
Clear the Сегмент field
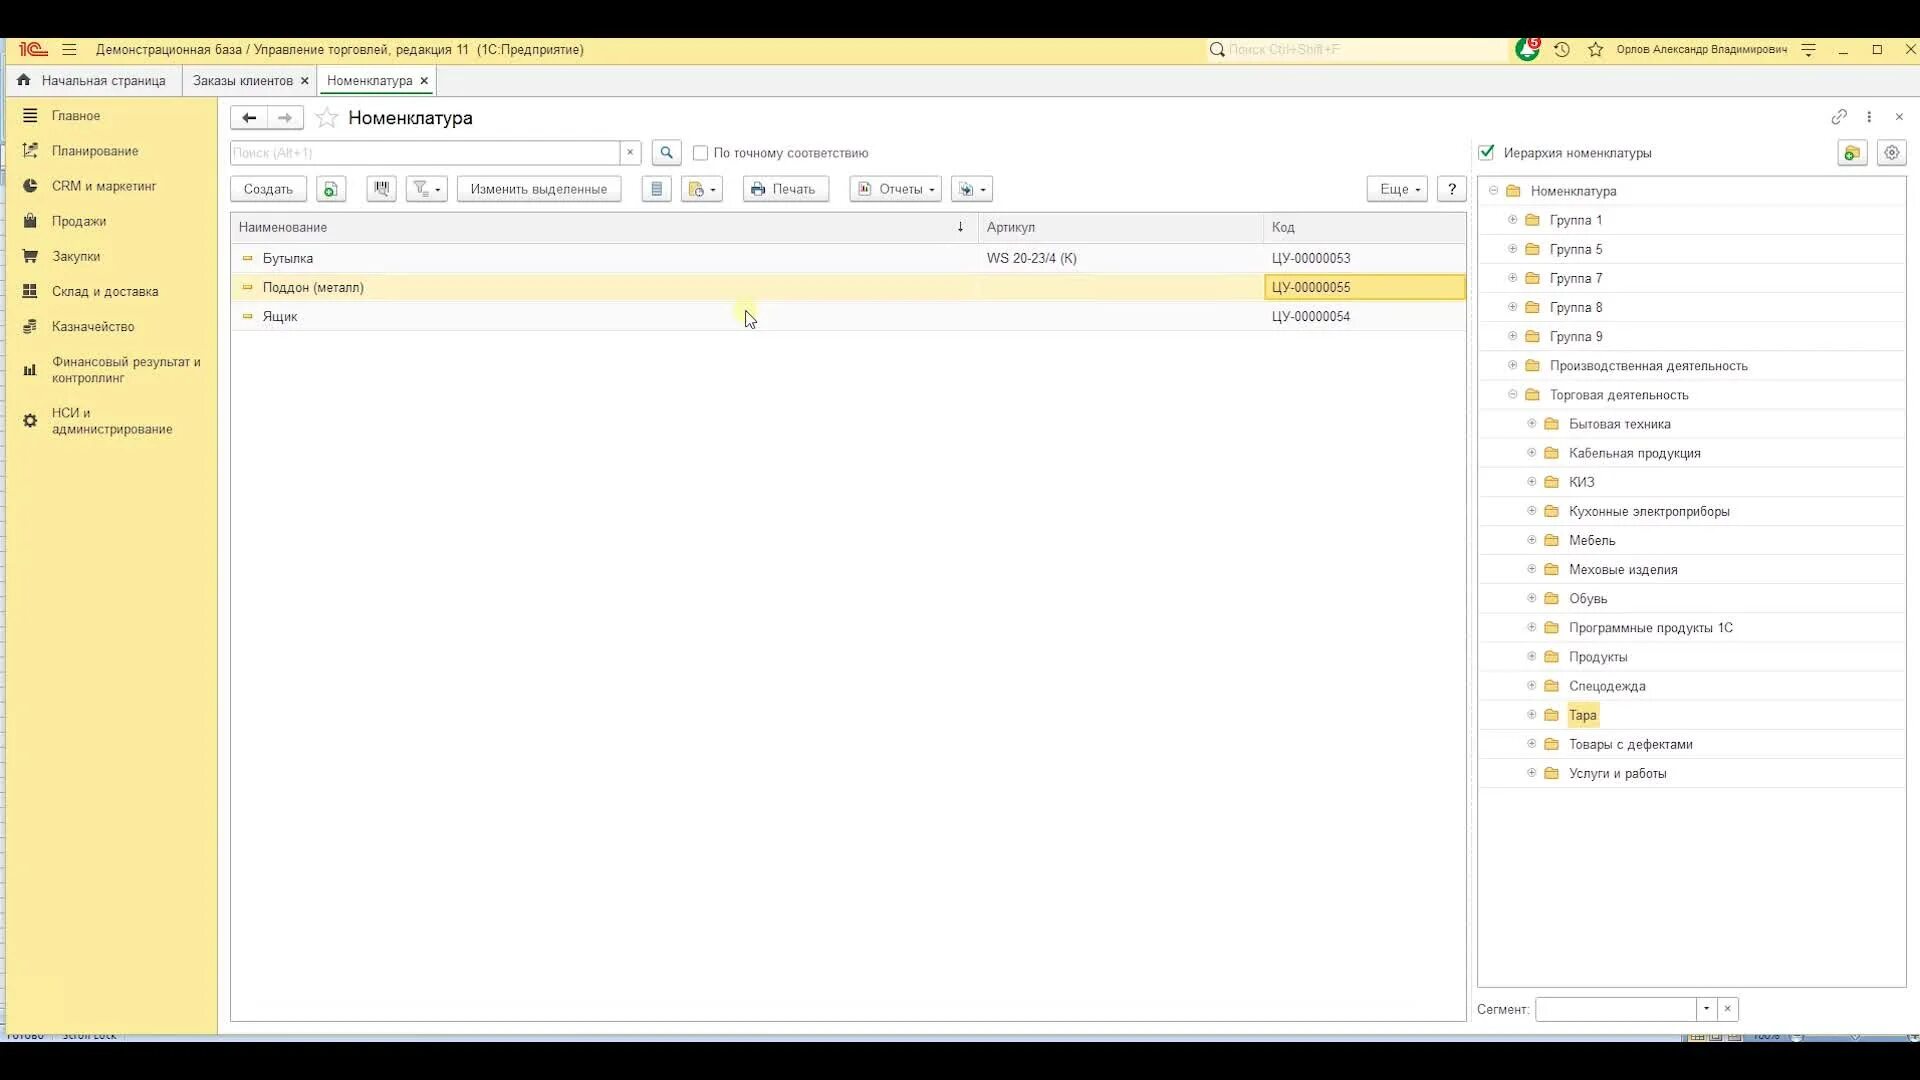click(x=1728, y=1009)
